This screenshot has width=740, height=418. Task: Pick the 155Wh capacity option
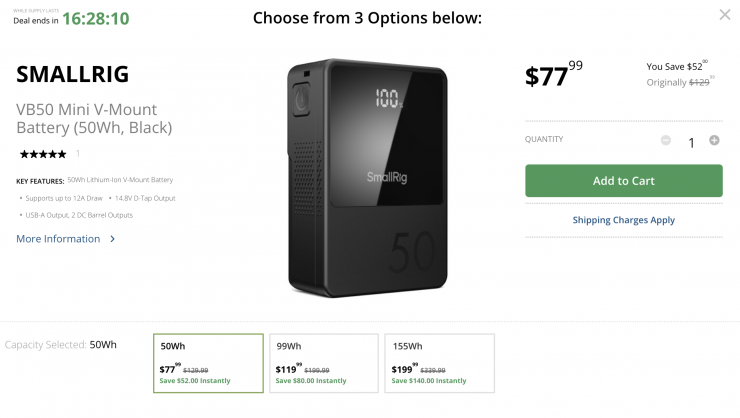(x=439, y=363)
